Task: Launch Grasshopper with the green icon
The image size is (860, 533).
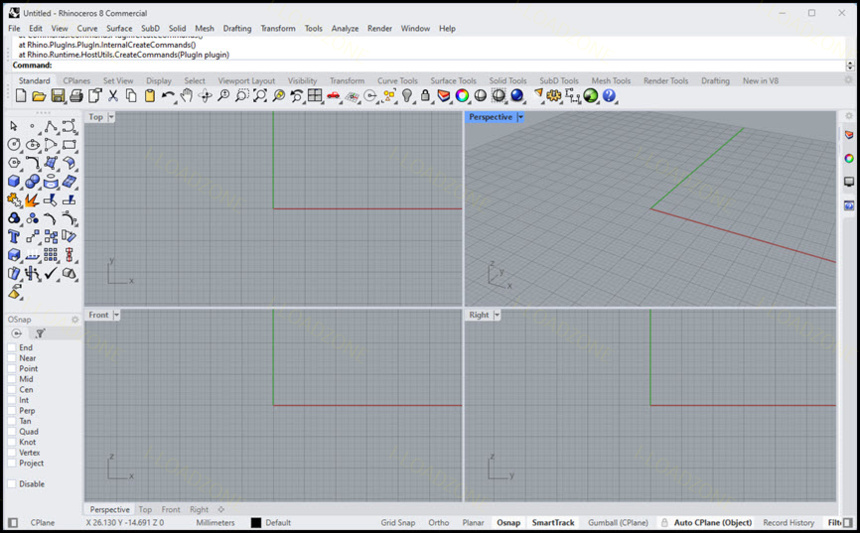Action: (591, 96)
